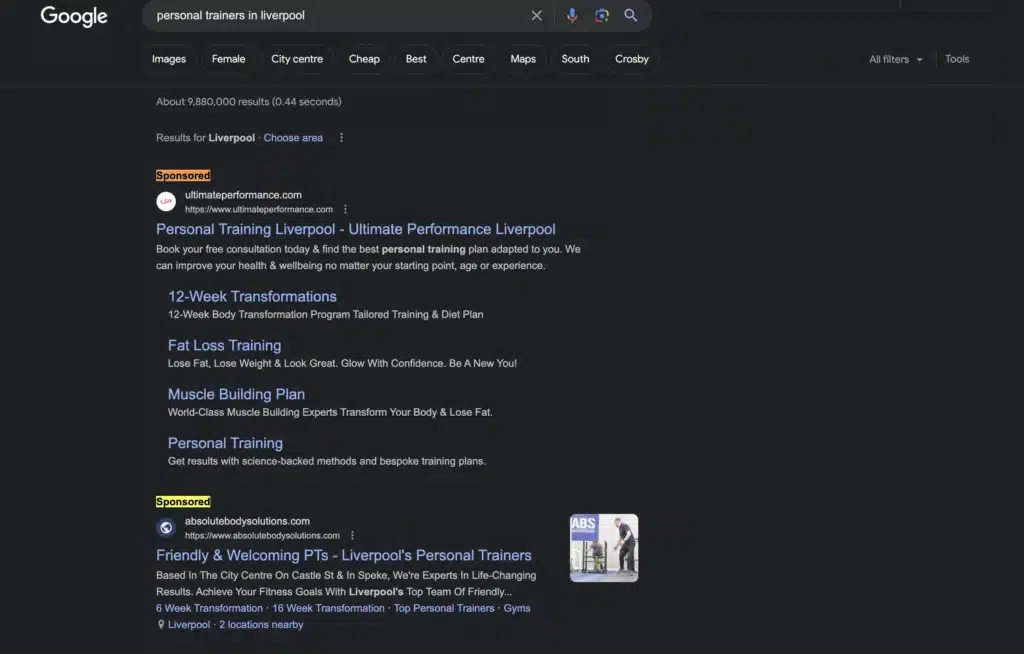Select the Crosby filter chip
1024x654 pixels.
(631, 59)
